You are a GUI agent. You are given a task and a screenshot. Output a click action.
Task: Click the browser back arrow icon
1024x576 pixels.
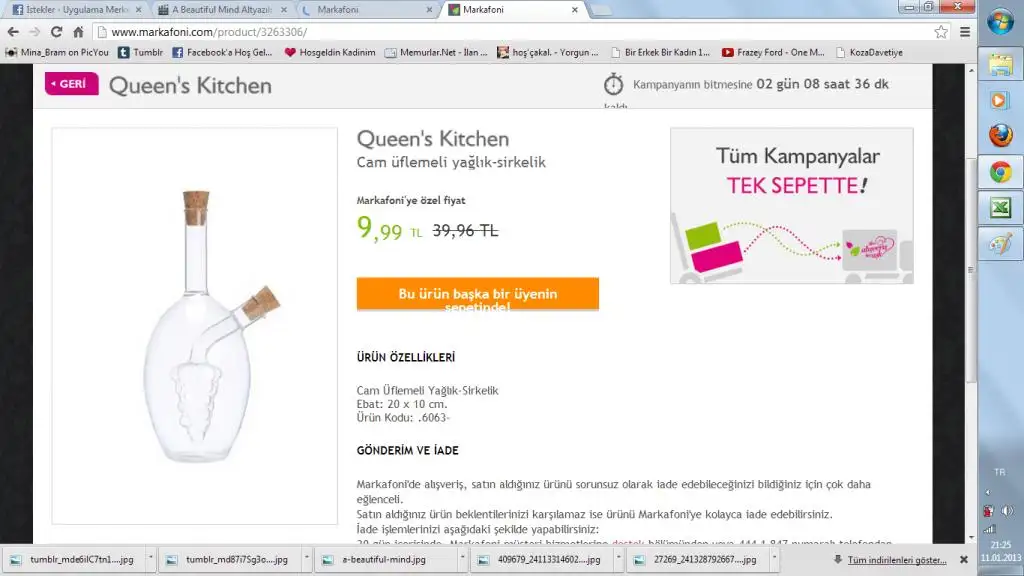(13, 32)
